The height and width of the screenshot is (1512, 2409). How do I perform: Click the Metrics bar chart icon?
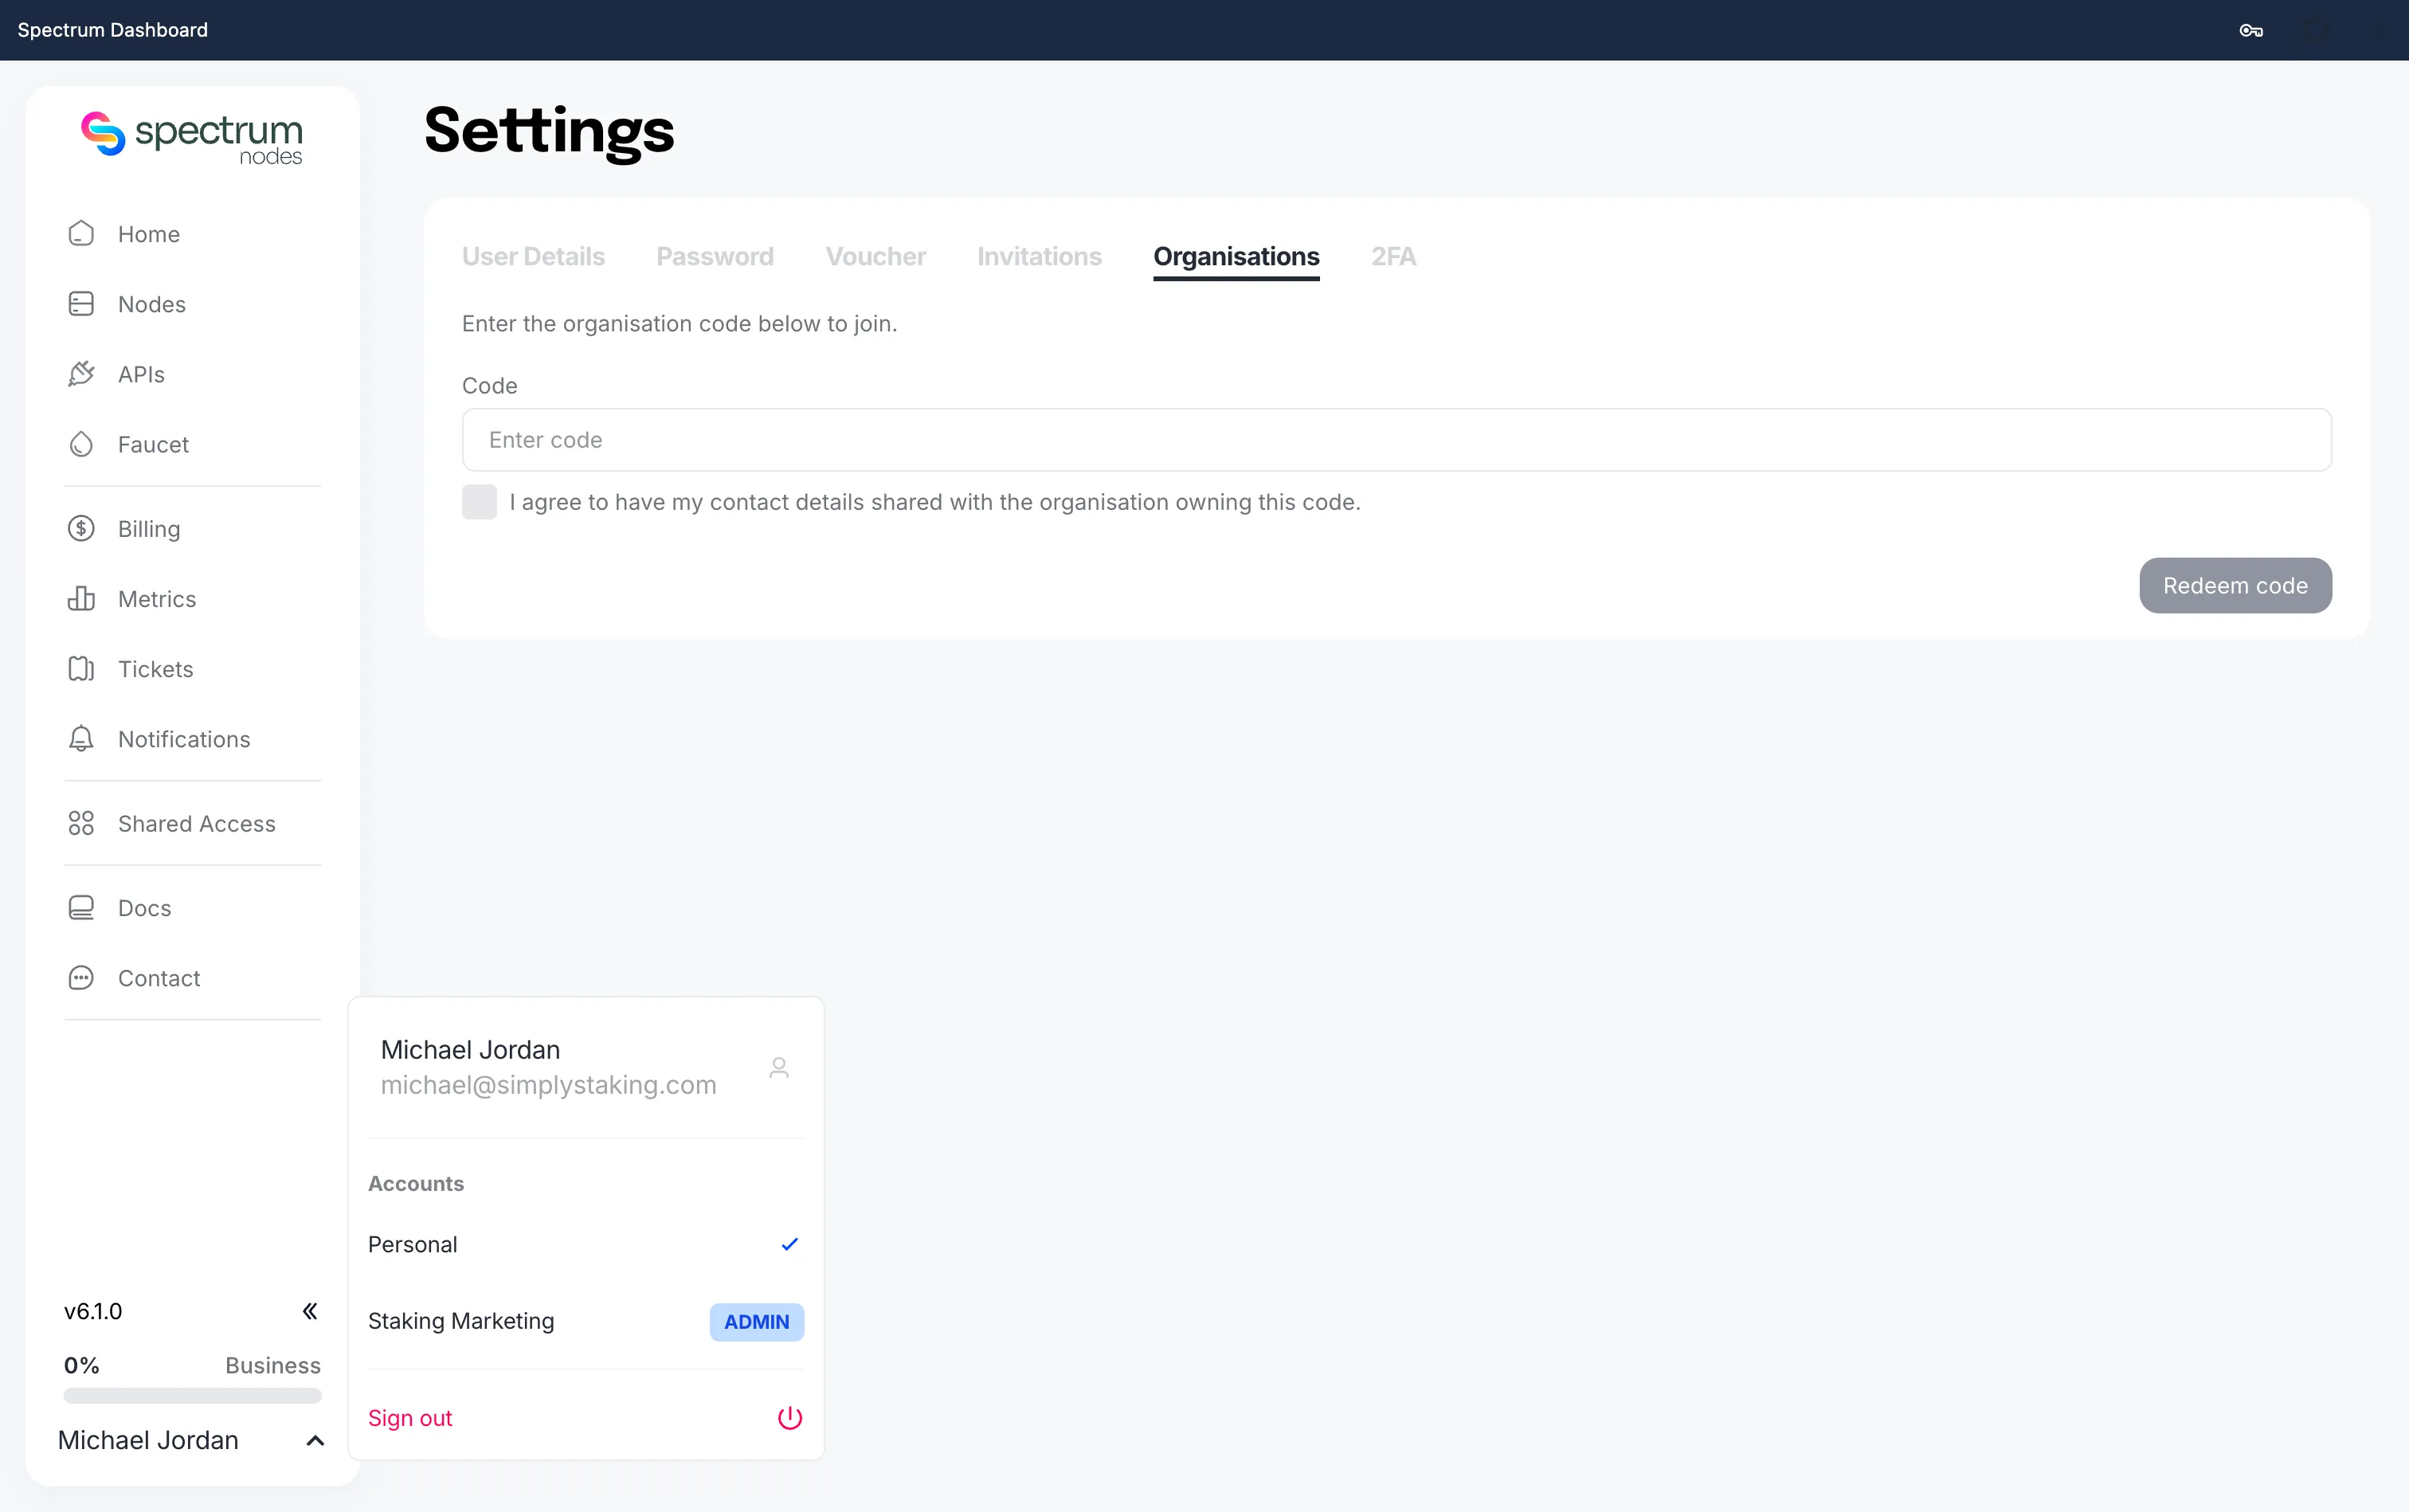click(81, 599)
